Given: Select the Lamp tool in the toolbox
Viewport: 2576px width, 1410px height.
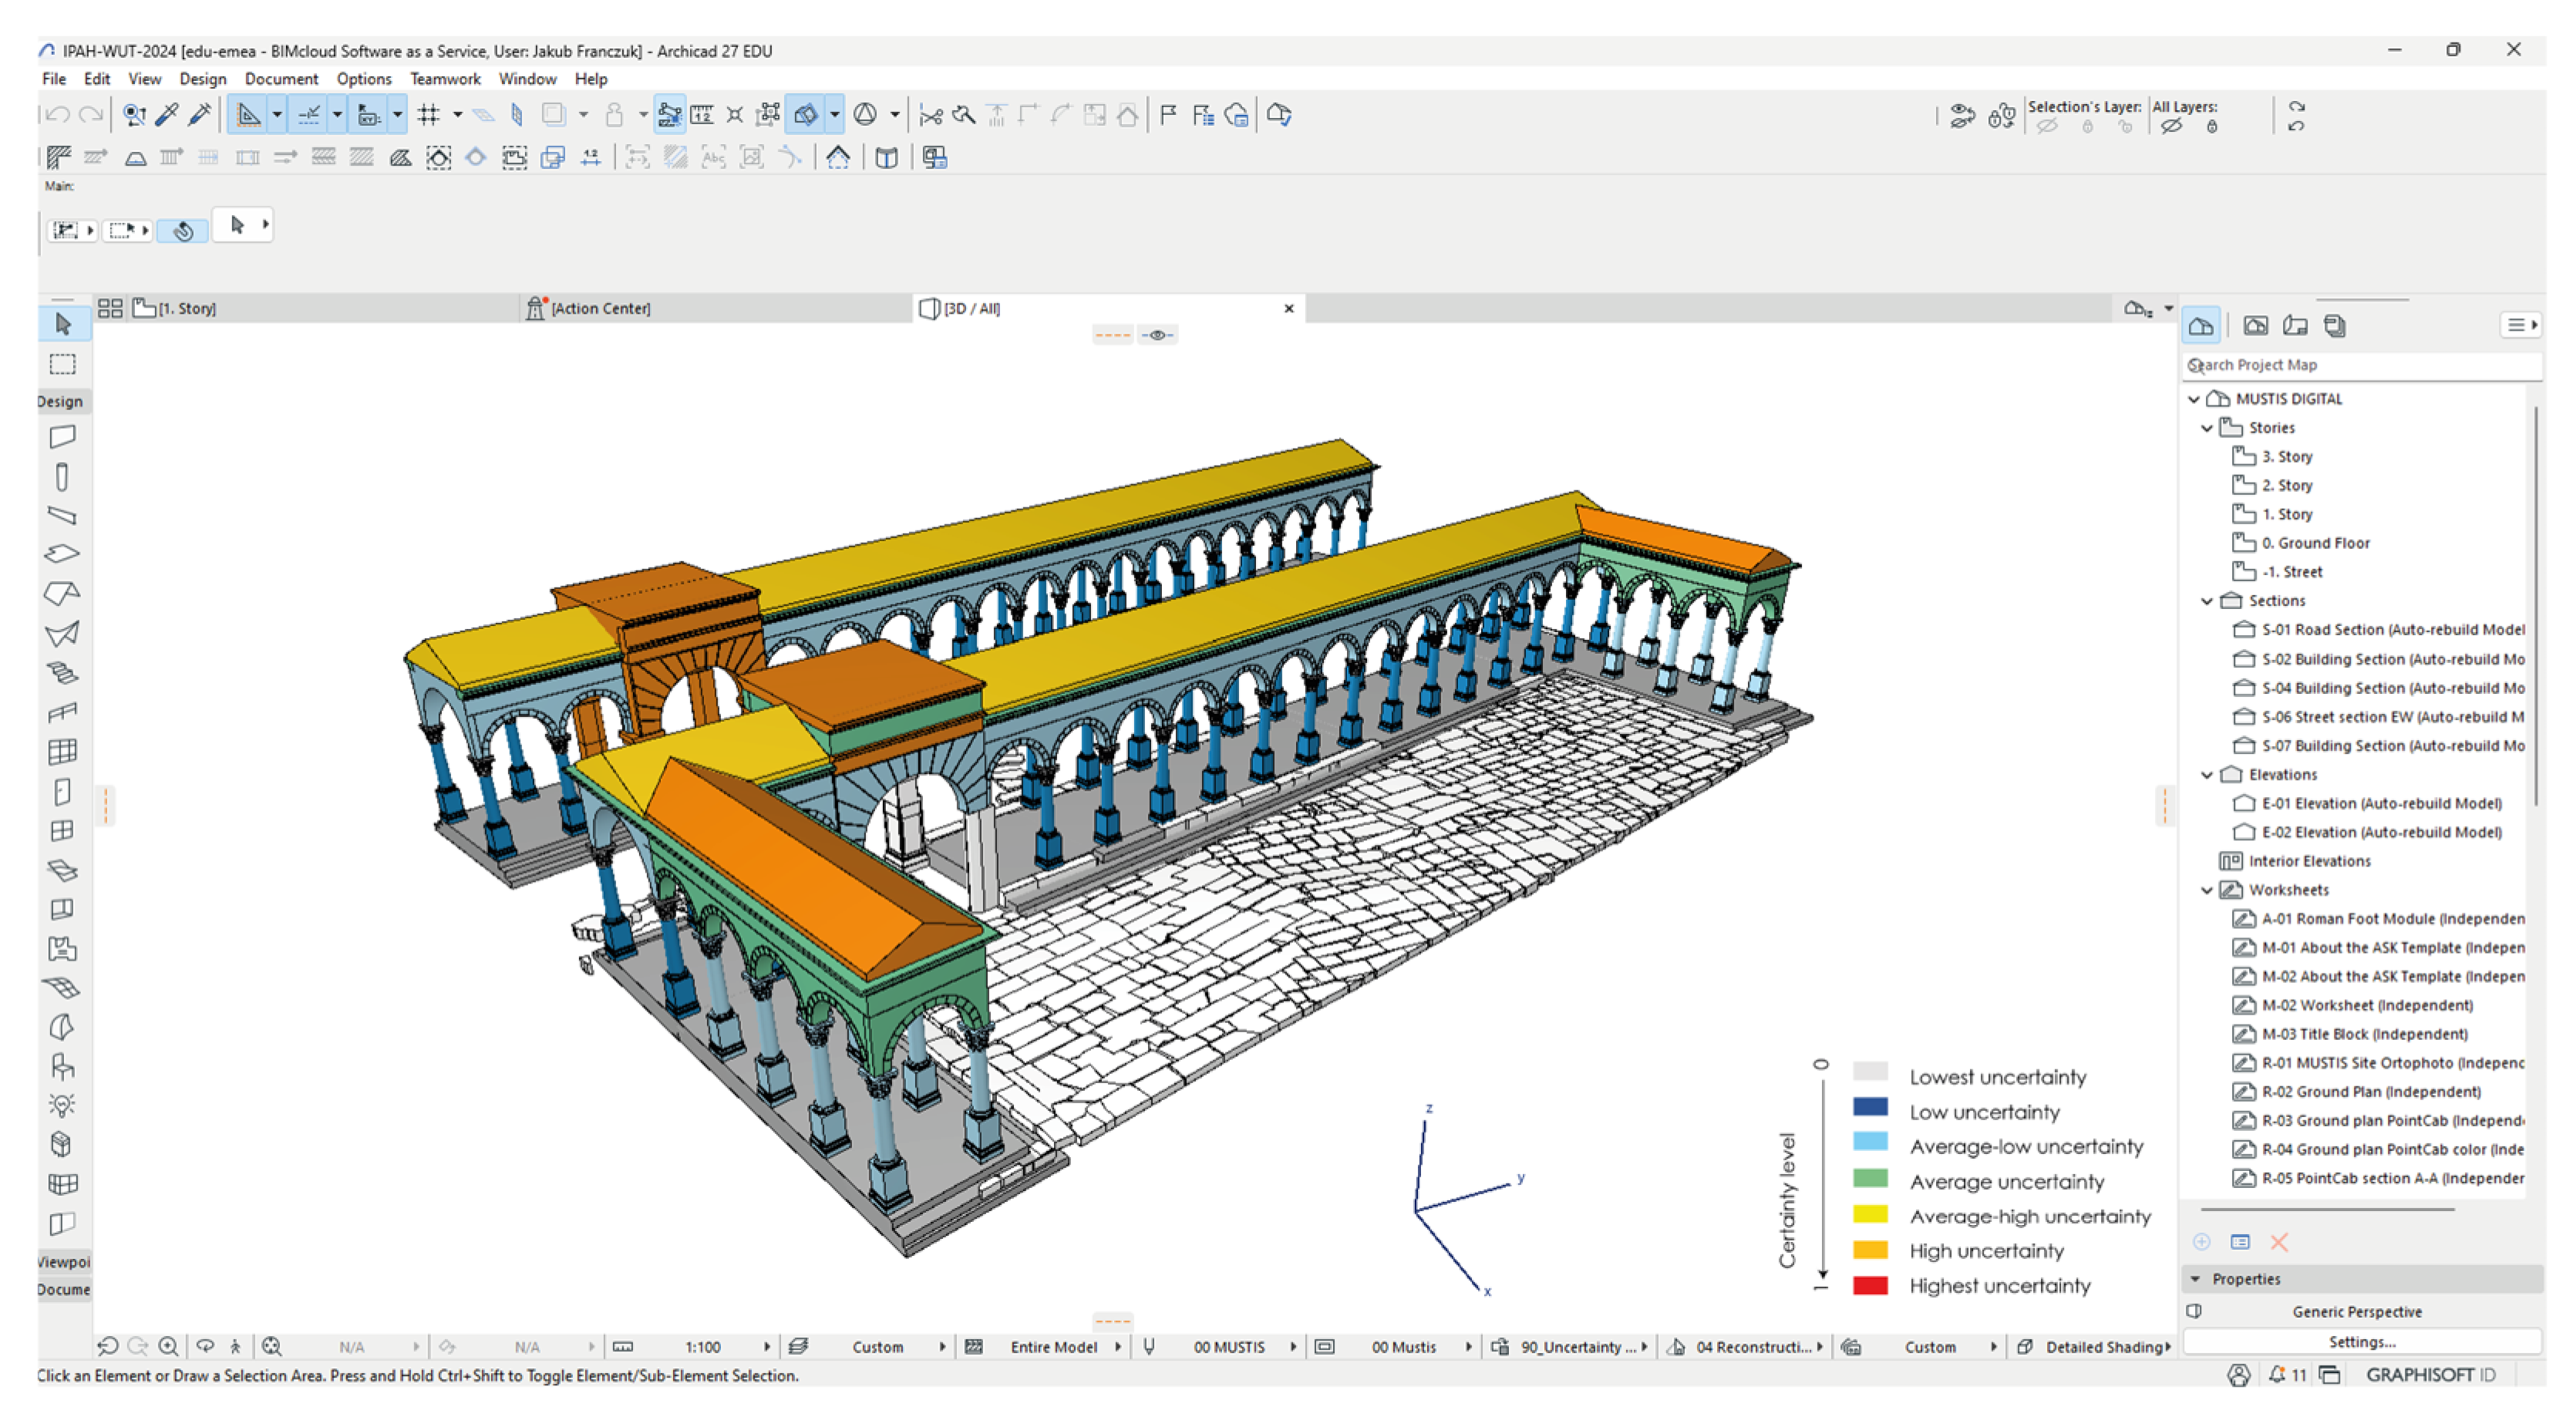Looking at the screenshot, I should (62, 1105).
